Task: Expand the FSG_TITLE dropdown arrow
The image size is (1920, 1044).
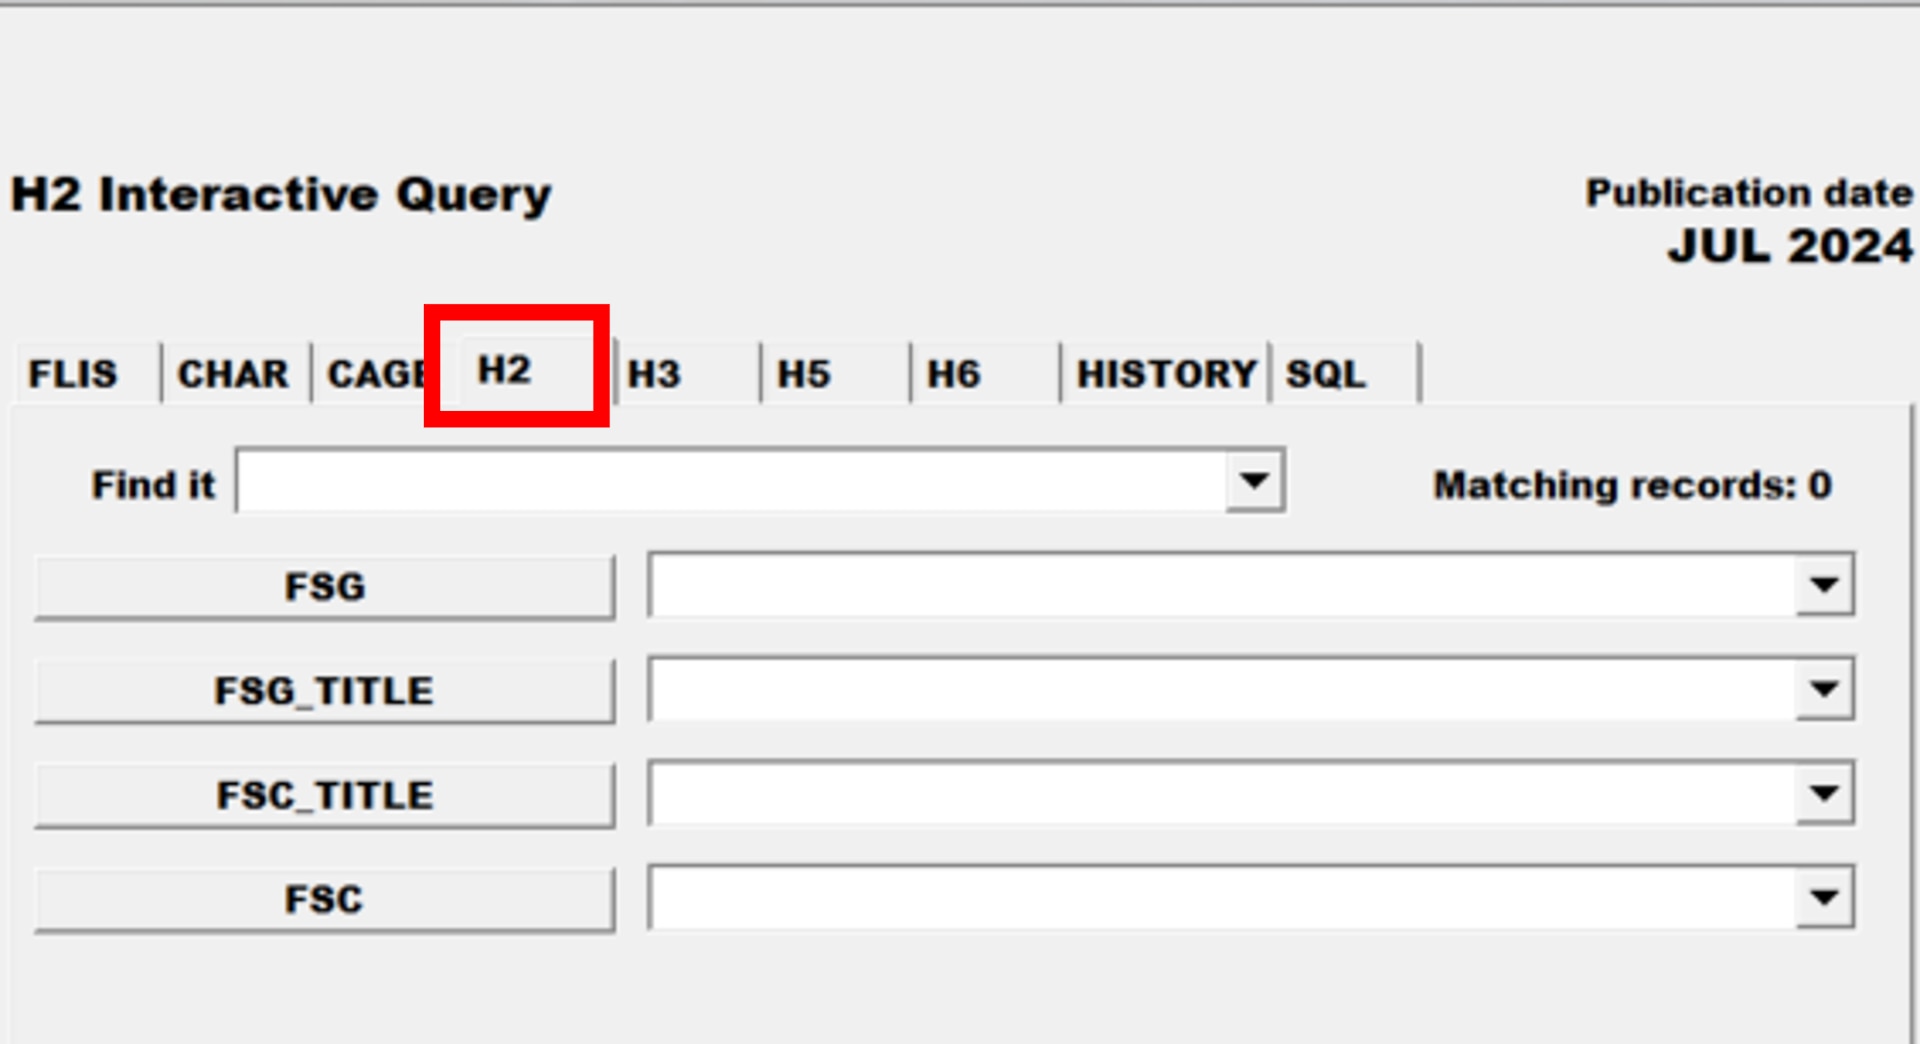Action: pyautogui.click(x=1825, y=689)
